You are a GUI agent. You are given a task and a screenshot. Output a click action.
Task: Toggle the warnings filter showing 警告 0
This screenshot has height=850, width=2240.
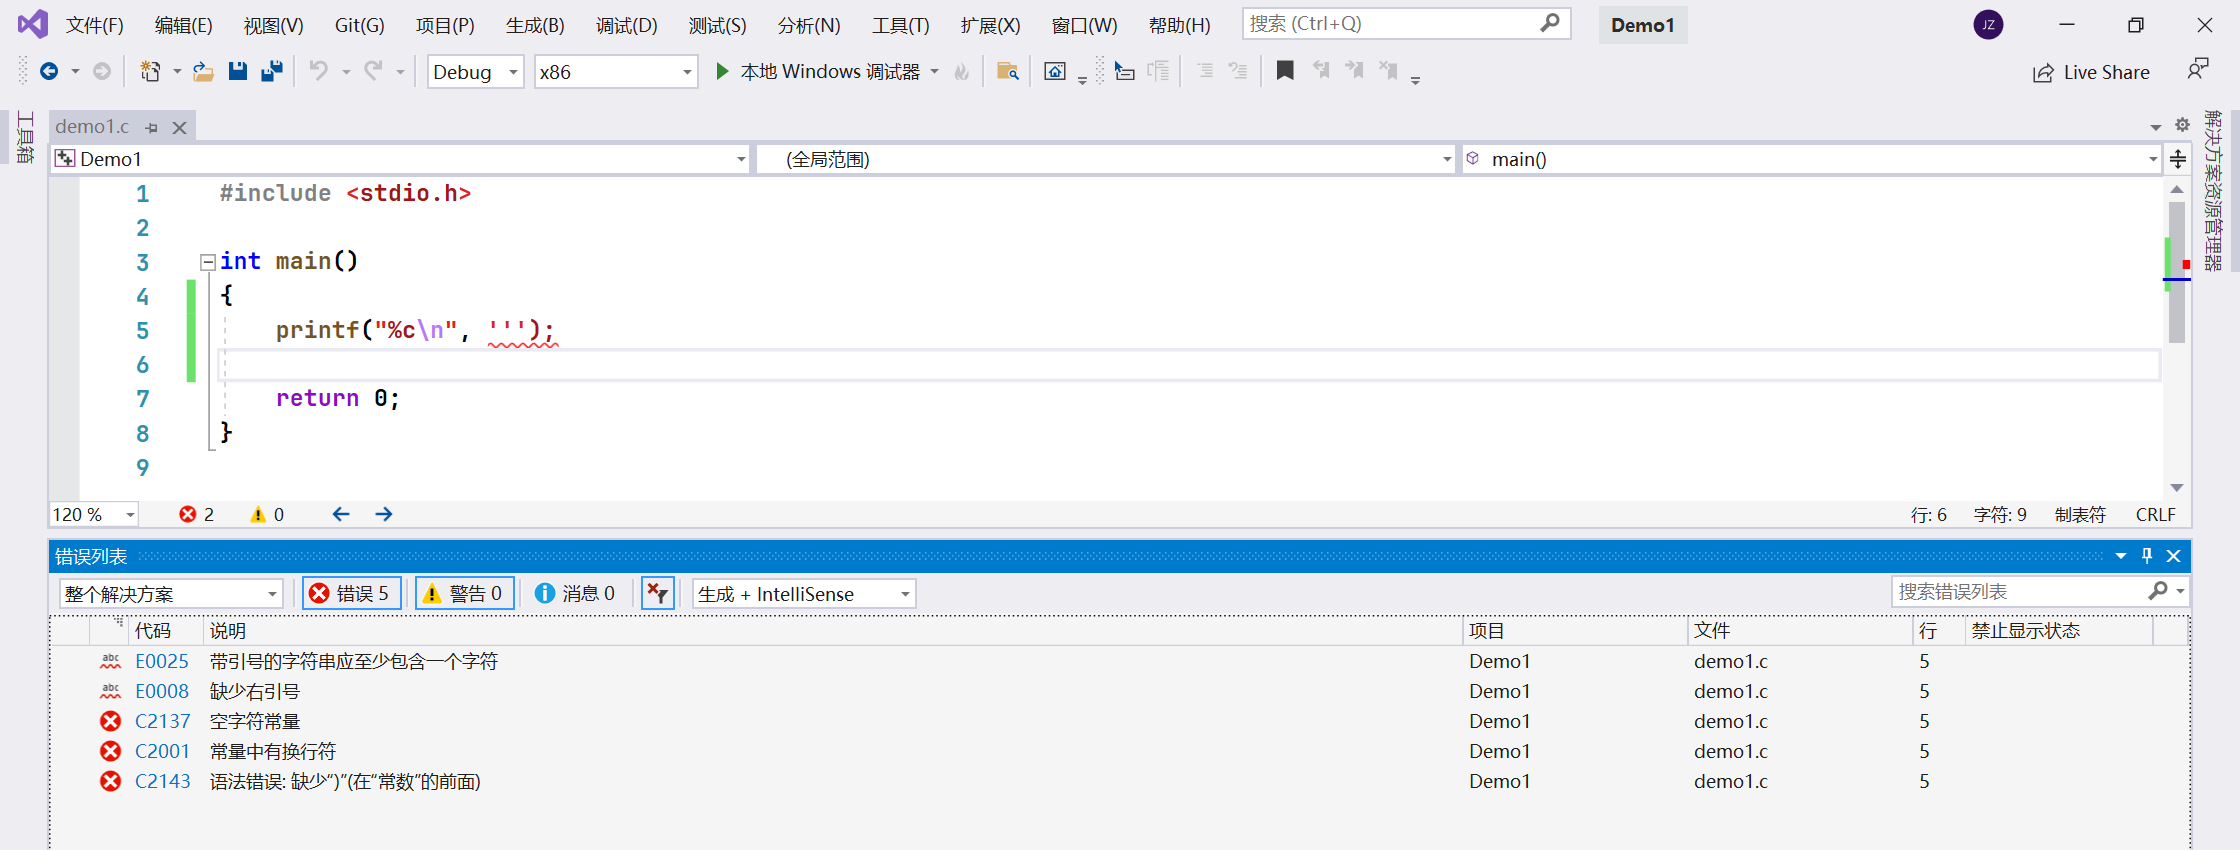[x=465, y=593]
